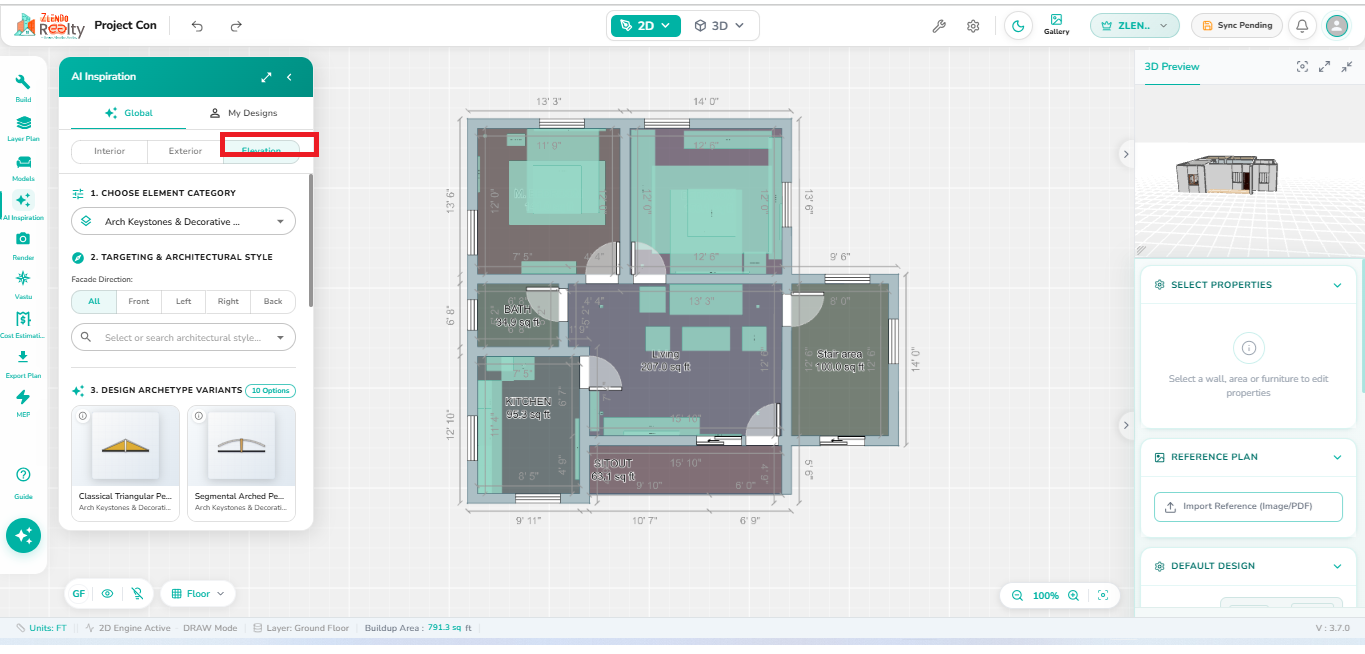Open the Guide help icon
Screen dimensions: 1365x654
tap(23, 481)
